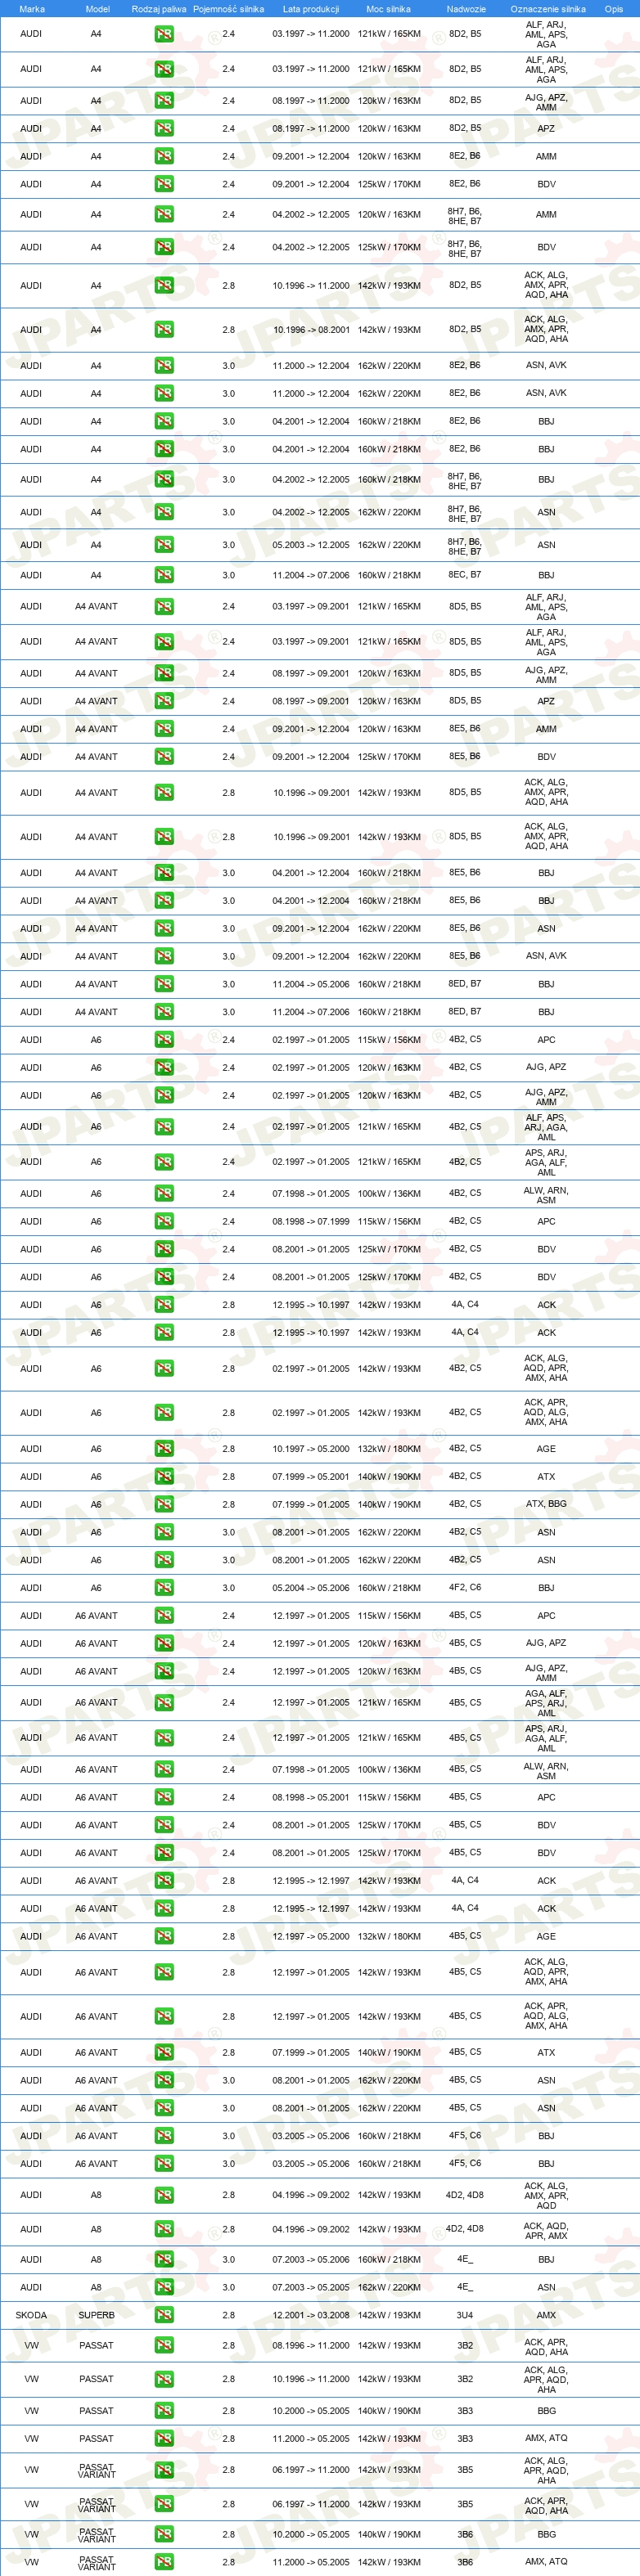Click the 3B3 cell in the PASSAT BBG row
Screen dimensions: 640x2576
pos(465,2411)
